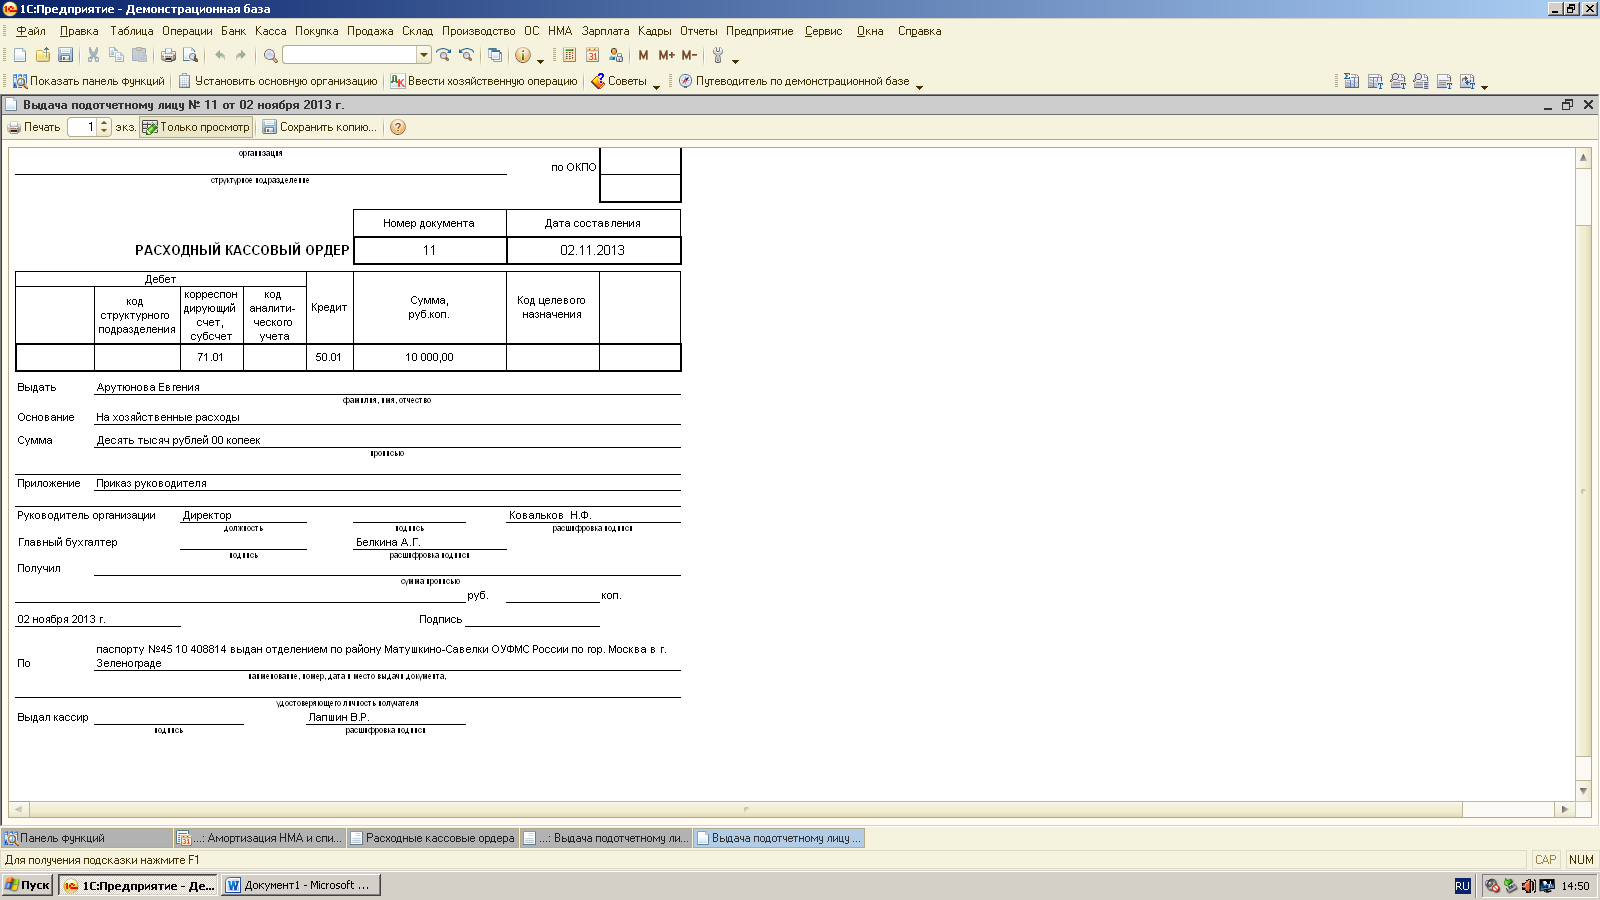Viewport: 1600px width, 900px height.
Task: Click the yellow information help icon
Action: pyautogui.click(x=523, y=55)
